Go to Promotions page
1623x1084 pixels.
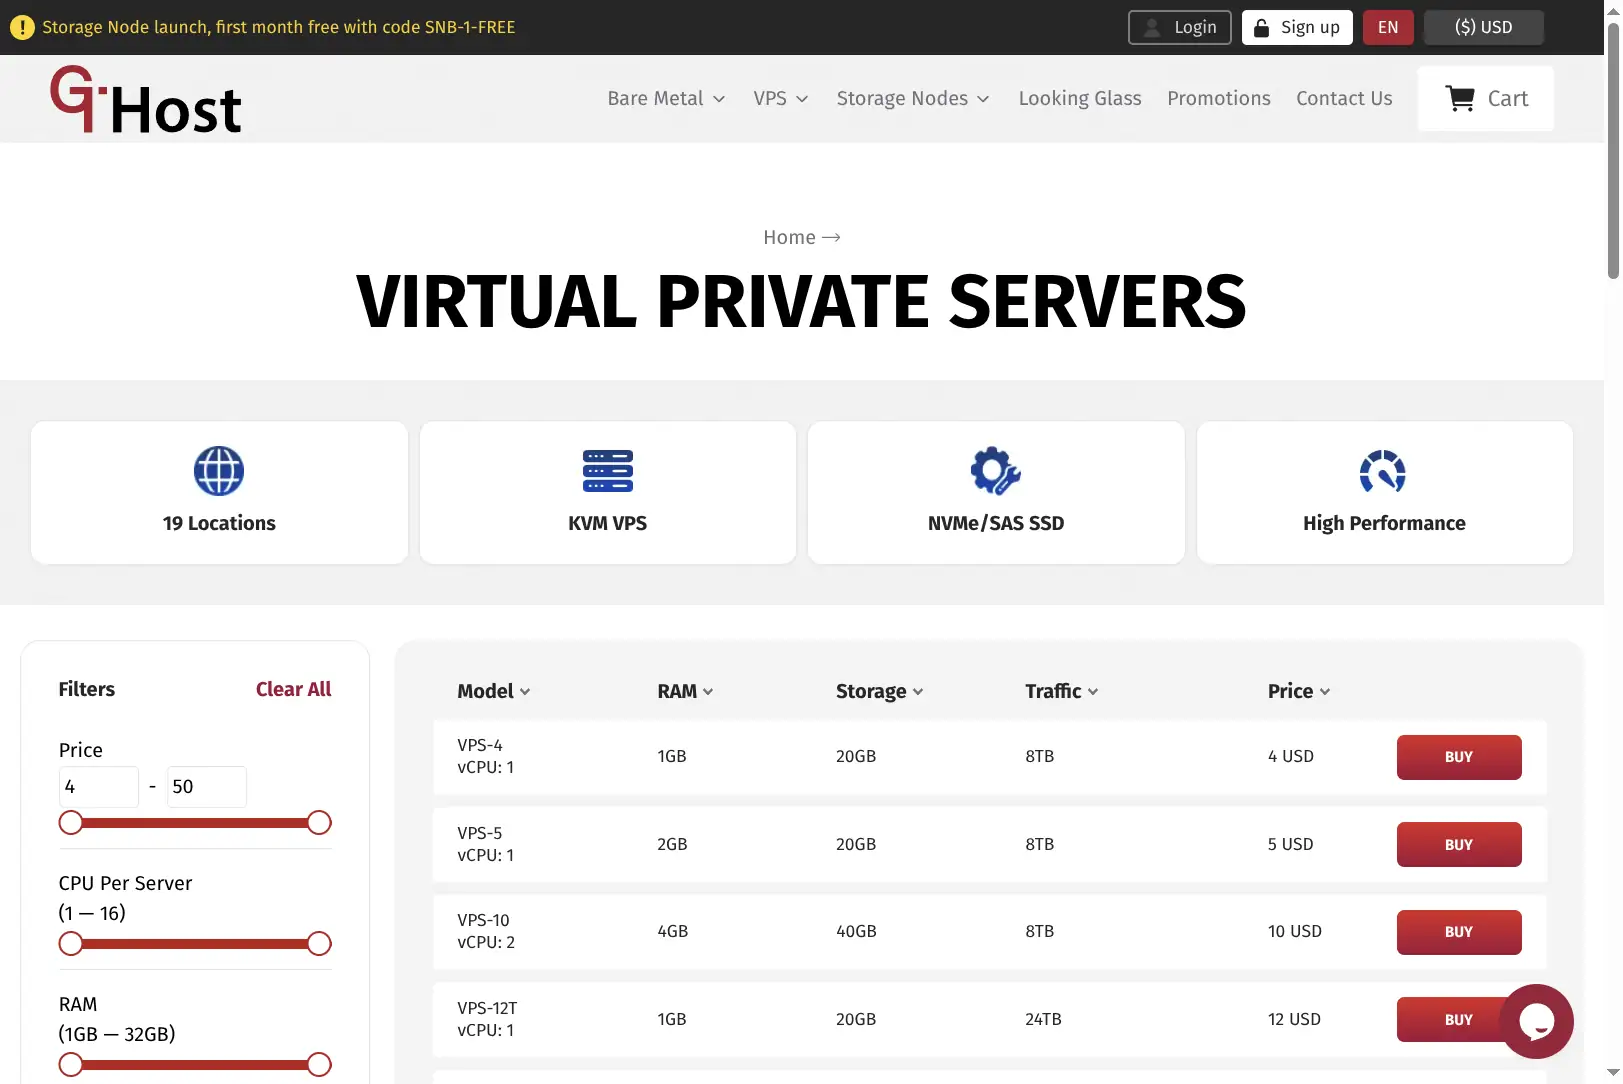(x=1219, y=98)
